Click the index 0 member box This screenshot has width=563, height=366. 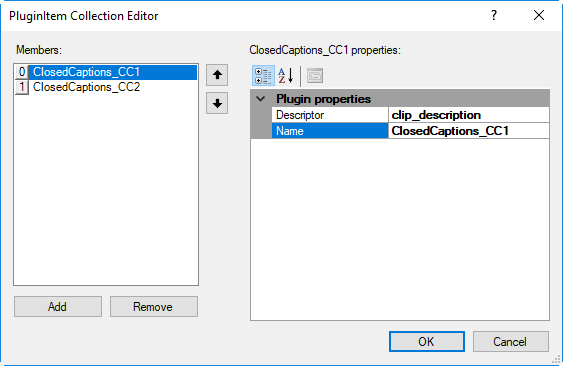tap(22, 72)
